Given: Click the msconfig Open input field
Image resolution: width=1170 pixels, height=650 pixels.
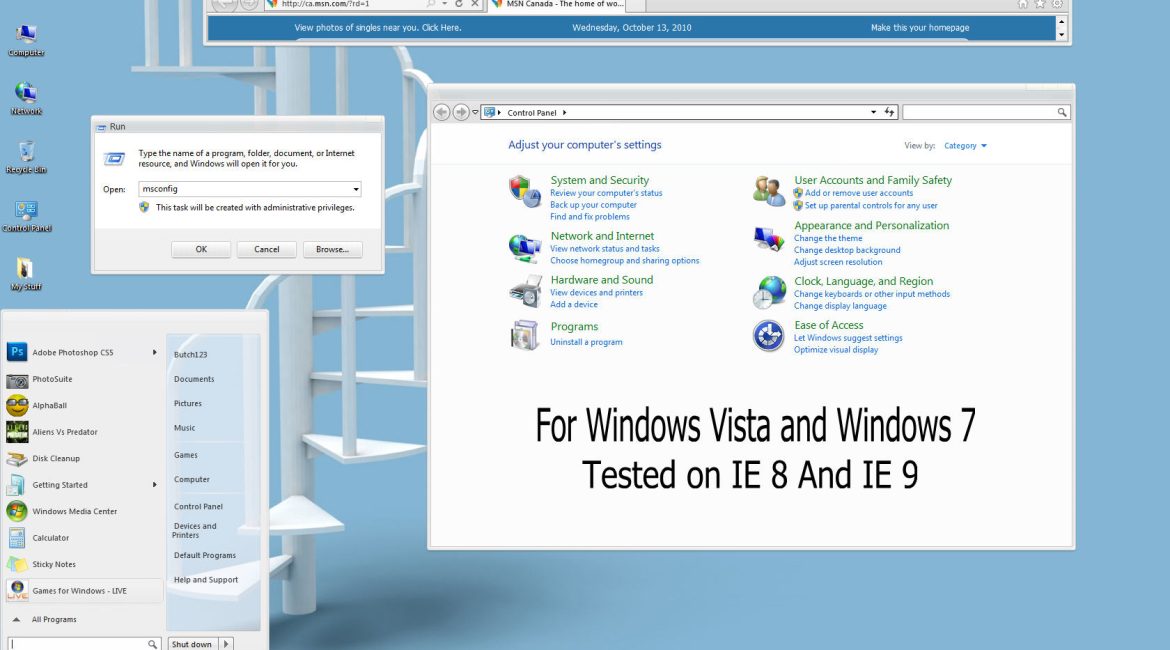Looking at the screenshot, I should [x=250, y=189].
